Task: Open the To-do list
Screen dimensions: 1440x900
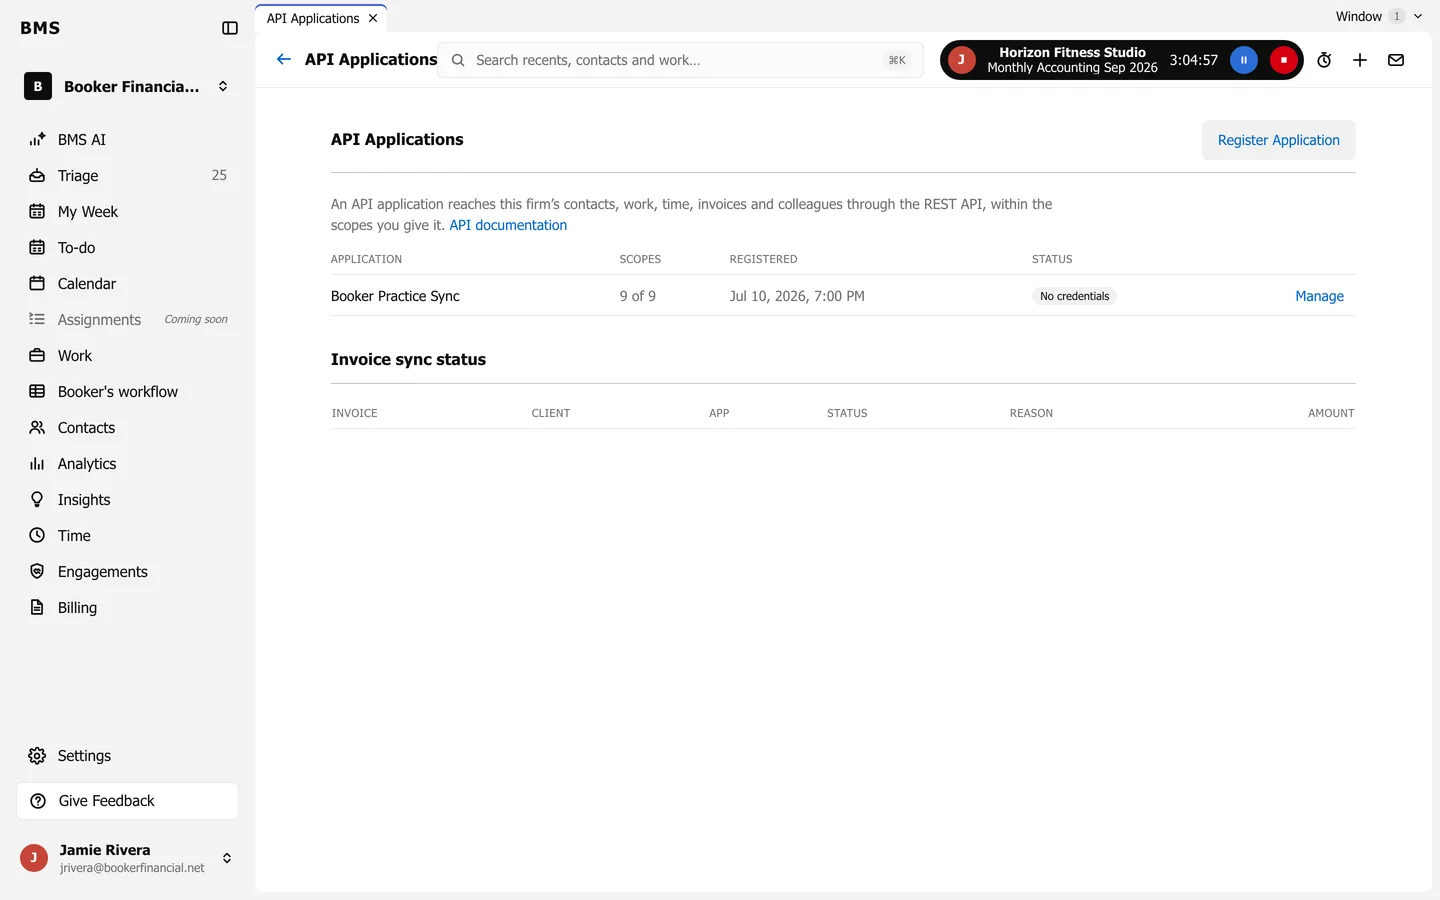Action: click(127, 248)
